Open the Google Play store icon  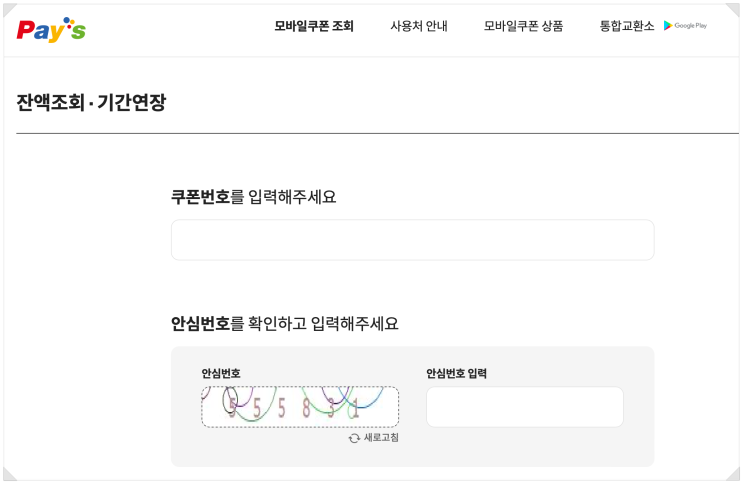click(x=667, y=26)
